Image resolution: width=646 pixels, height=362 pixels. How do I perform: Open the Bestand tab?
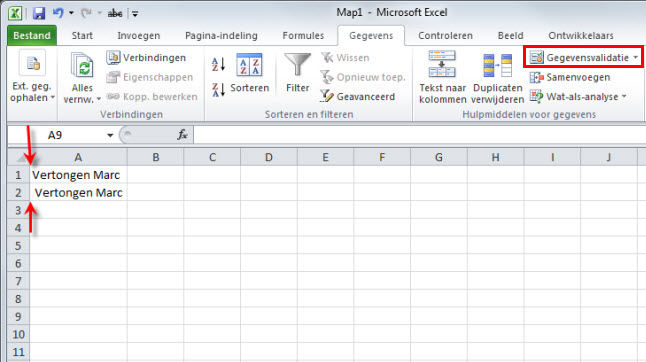(32, 36)
